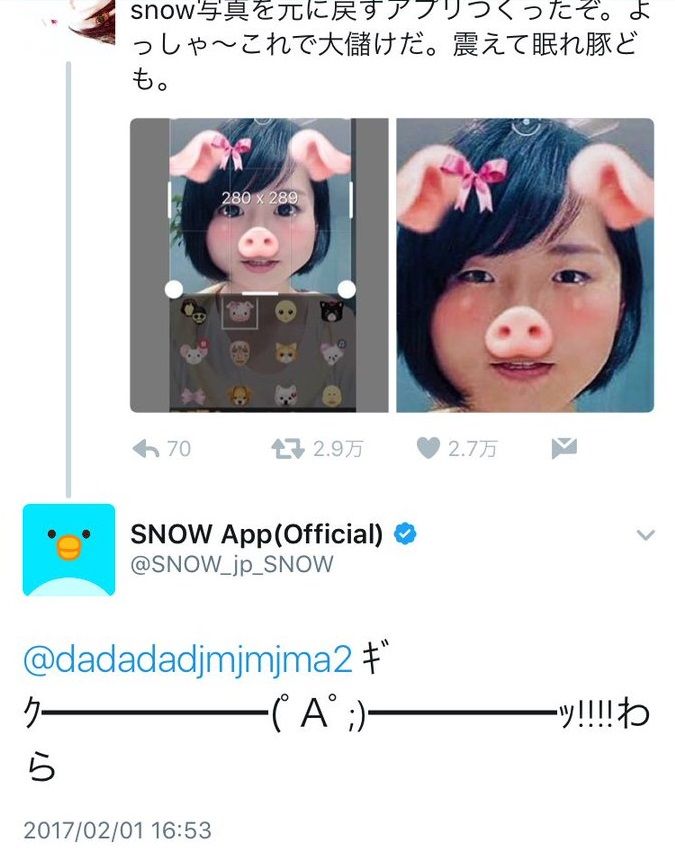Click the 2.9万 retweet count
This screenshot has width=675, height=868.
click(338, 449)
